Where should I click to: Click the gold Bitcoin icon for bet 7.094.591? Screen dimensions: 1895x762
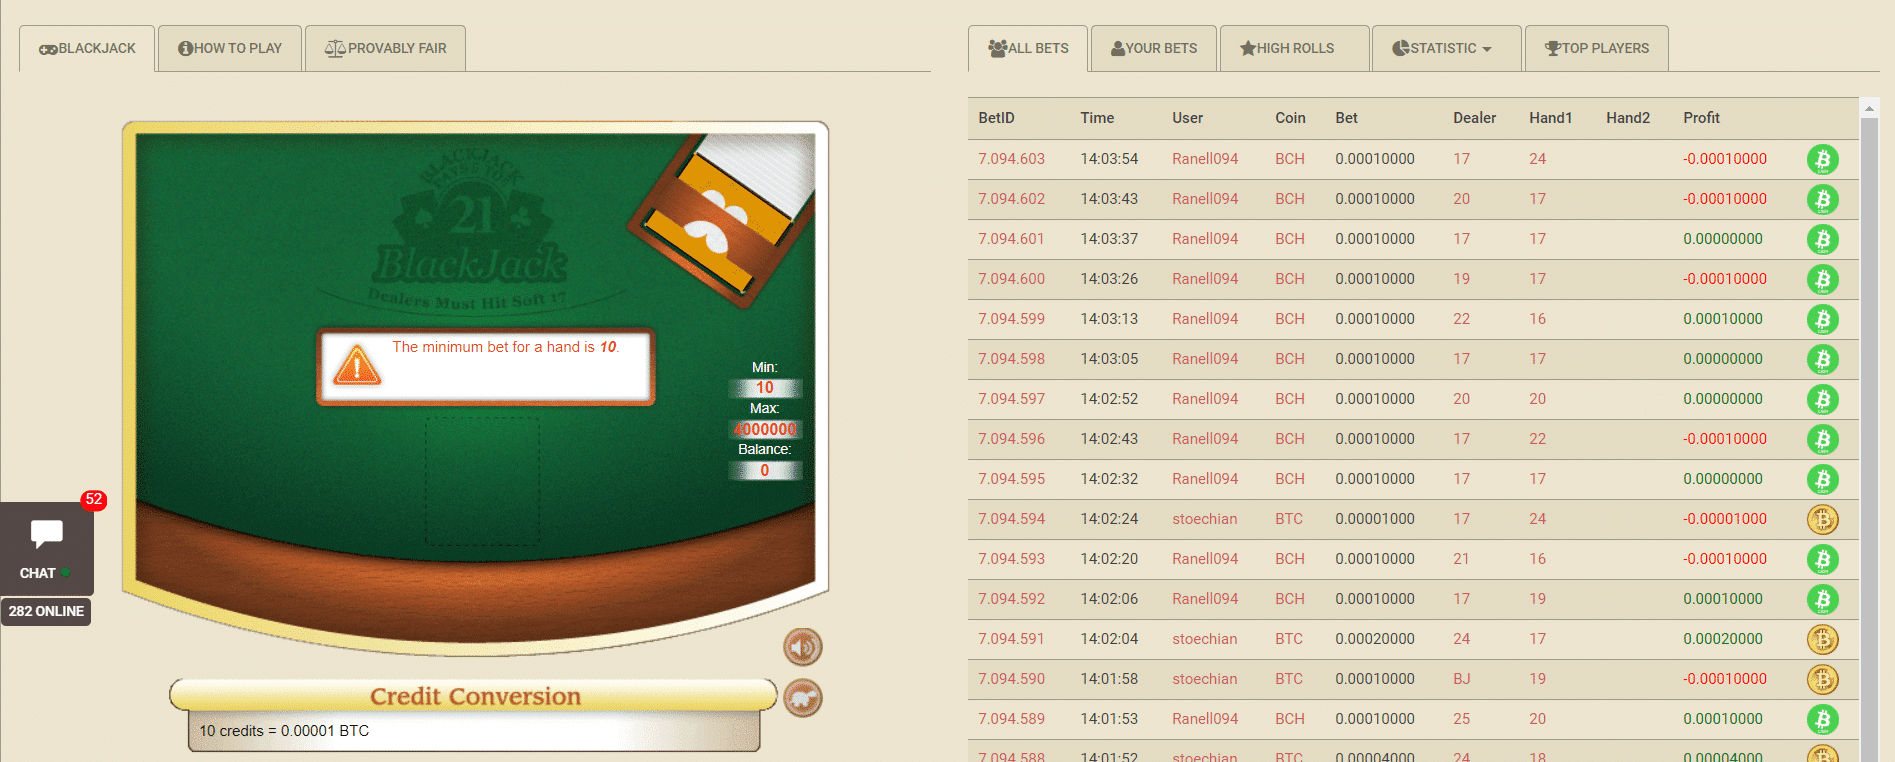[x=1822, y=639]
